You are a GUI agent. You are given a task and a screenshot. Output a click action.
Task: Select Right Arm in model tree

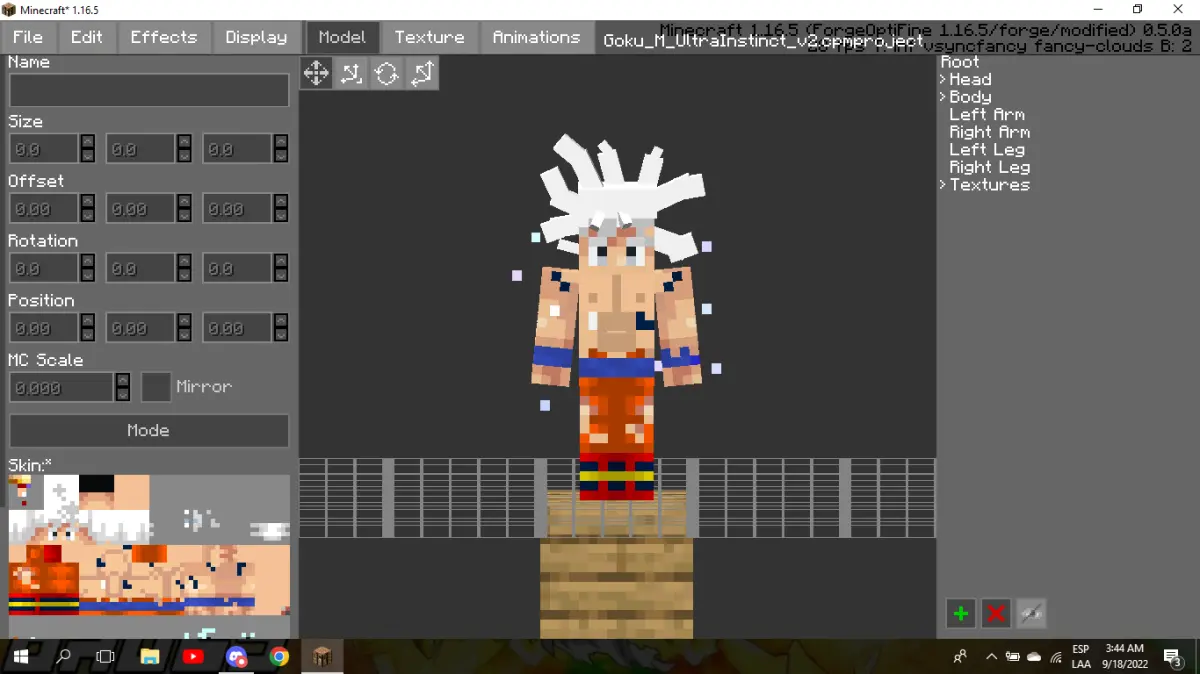click(x=990, y=132)
